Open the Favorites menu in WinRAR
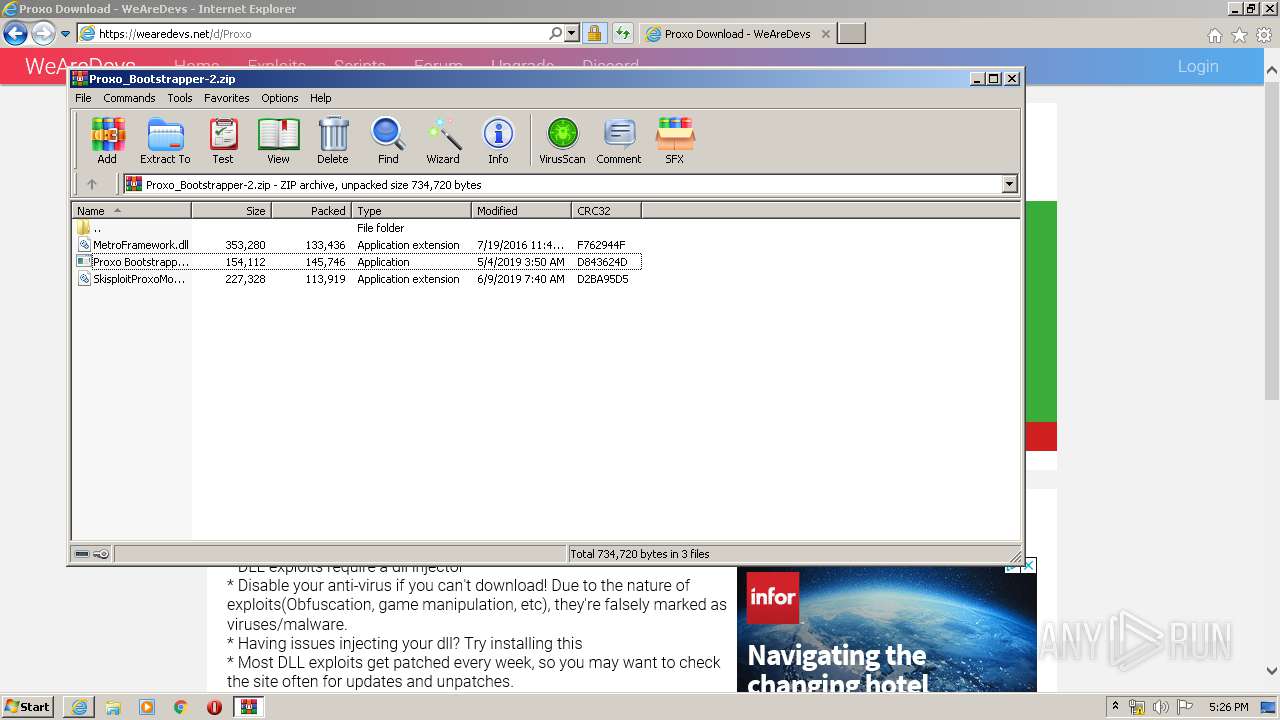Screen dimensions: 1280x720 [x=227, y=98]
